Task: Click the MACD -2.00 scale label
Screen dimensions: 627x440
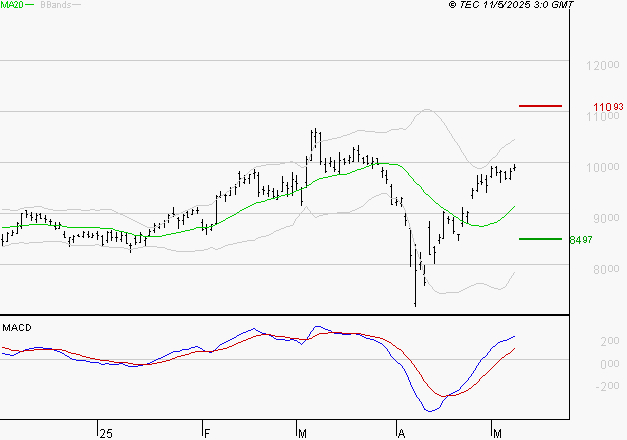Action: pos(607,386)
